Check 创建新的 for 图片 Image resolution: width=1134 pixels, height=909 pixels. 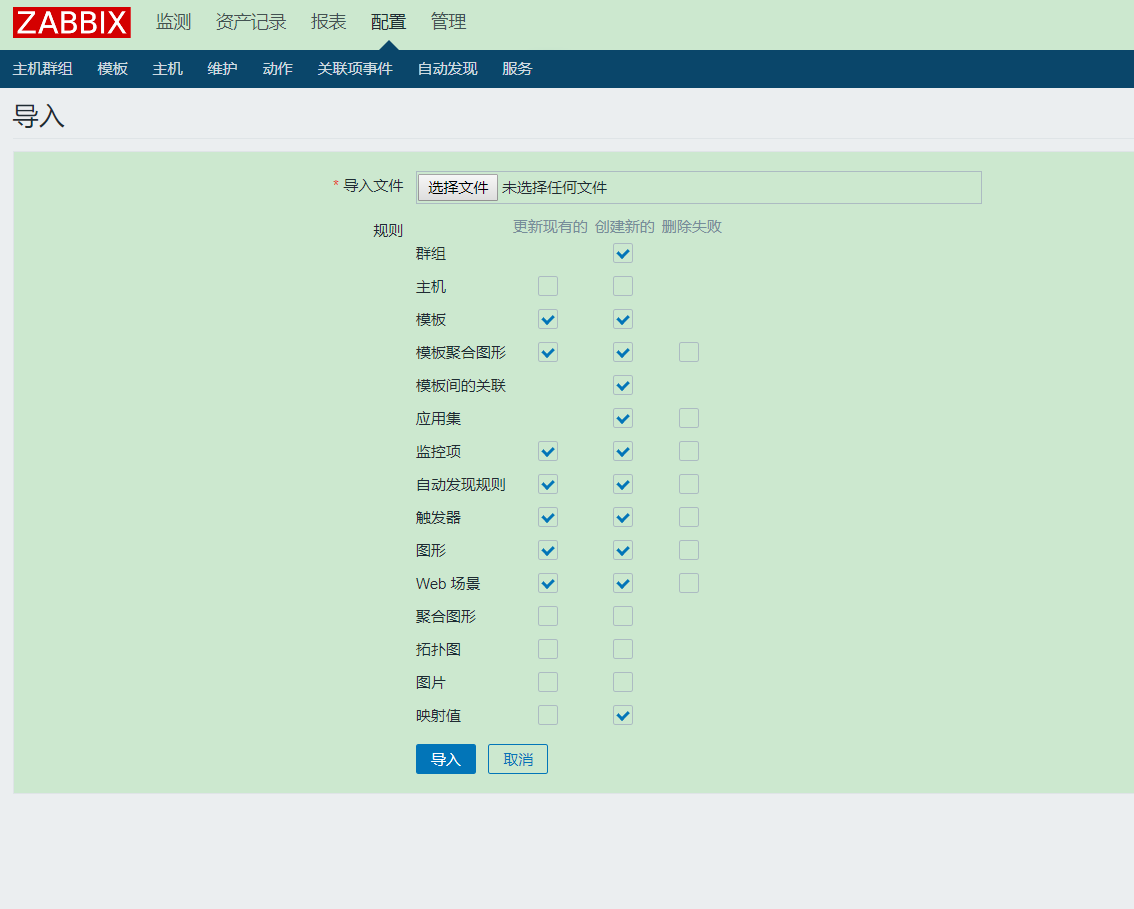pyautogui.click(x=623, y=683)
